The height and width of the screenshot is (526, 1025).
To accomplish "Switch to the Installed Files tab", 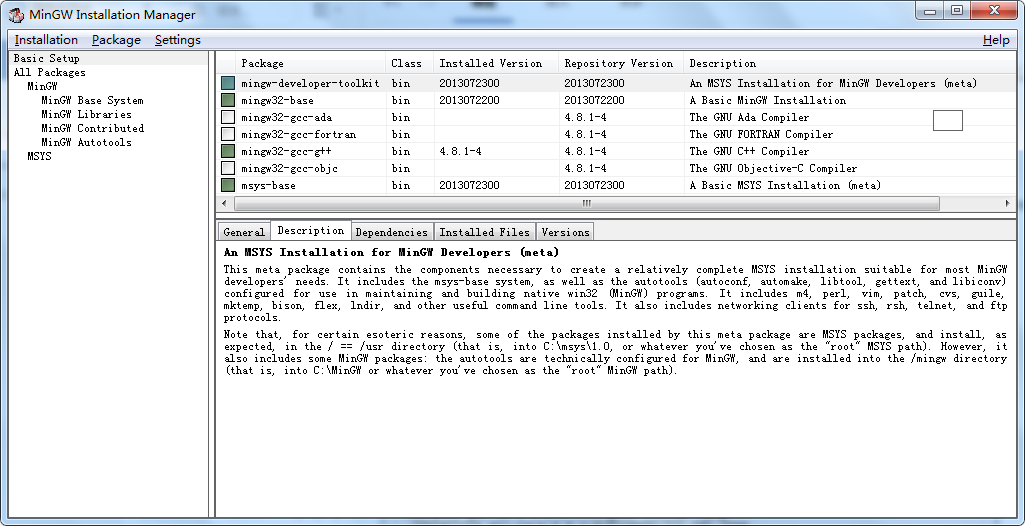I will tap(484, 232).
